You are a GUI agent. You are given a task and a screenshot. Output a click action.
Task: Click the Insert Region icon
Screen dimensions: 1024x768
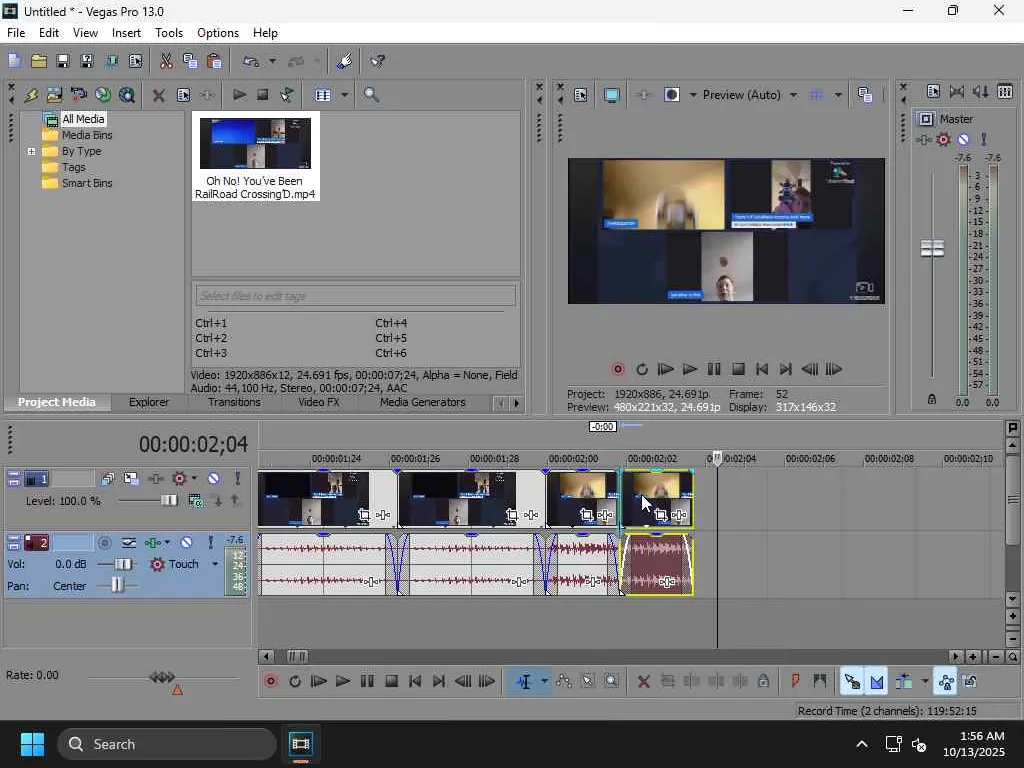(x=820, y=681)
